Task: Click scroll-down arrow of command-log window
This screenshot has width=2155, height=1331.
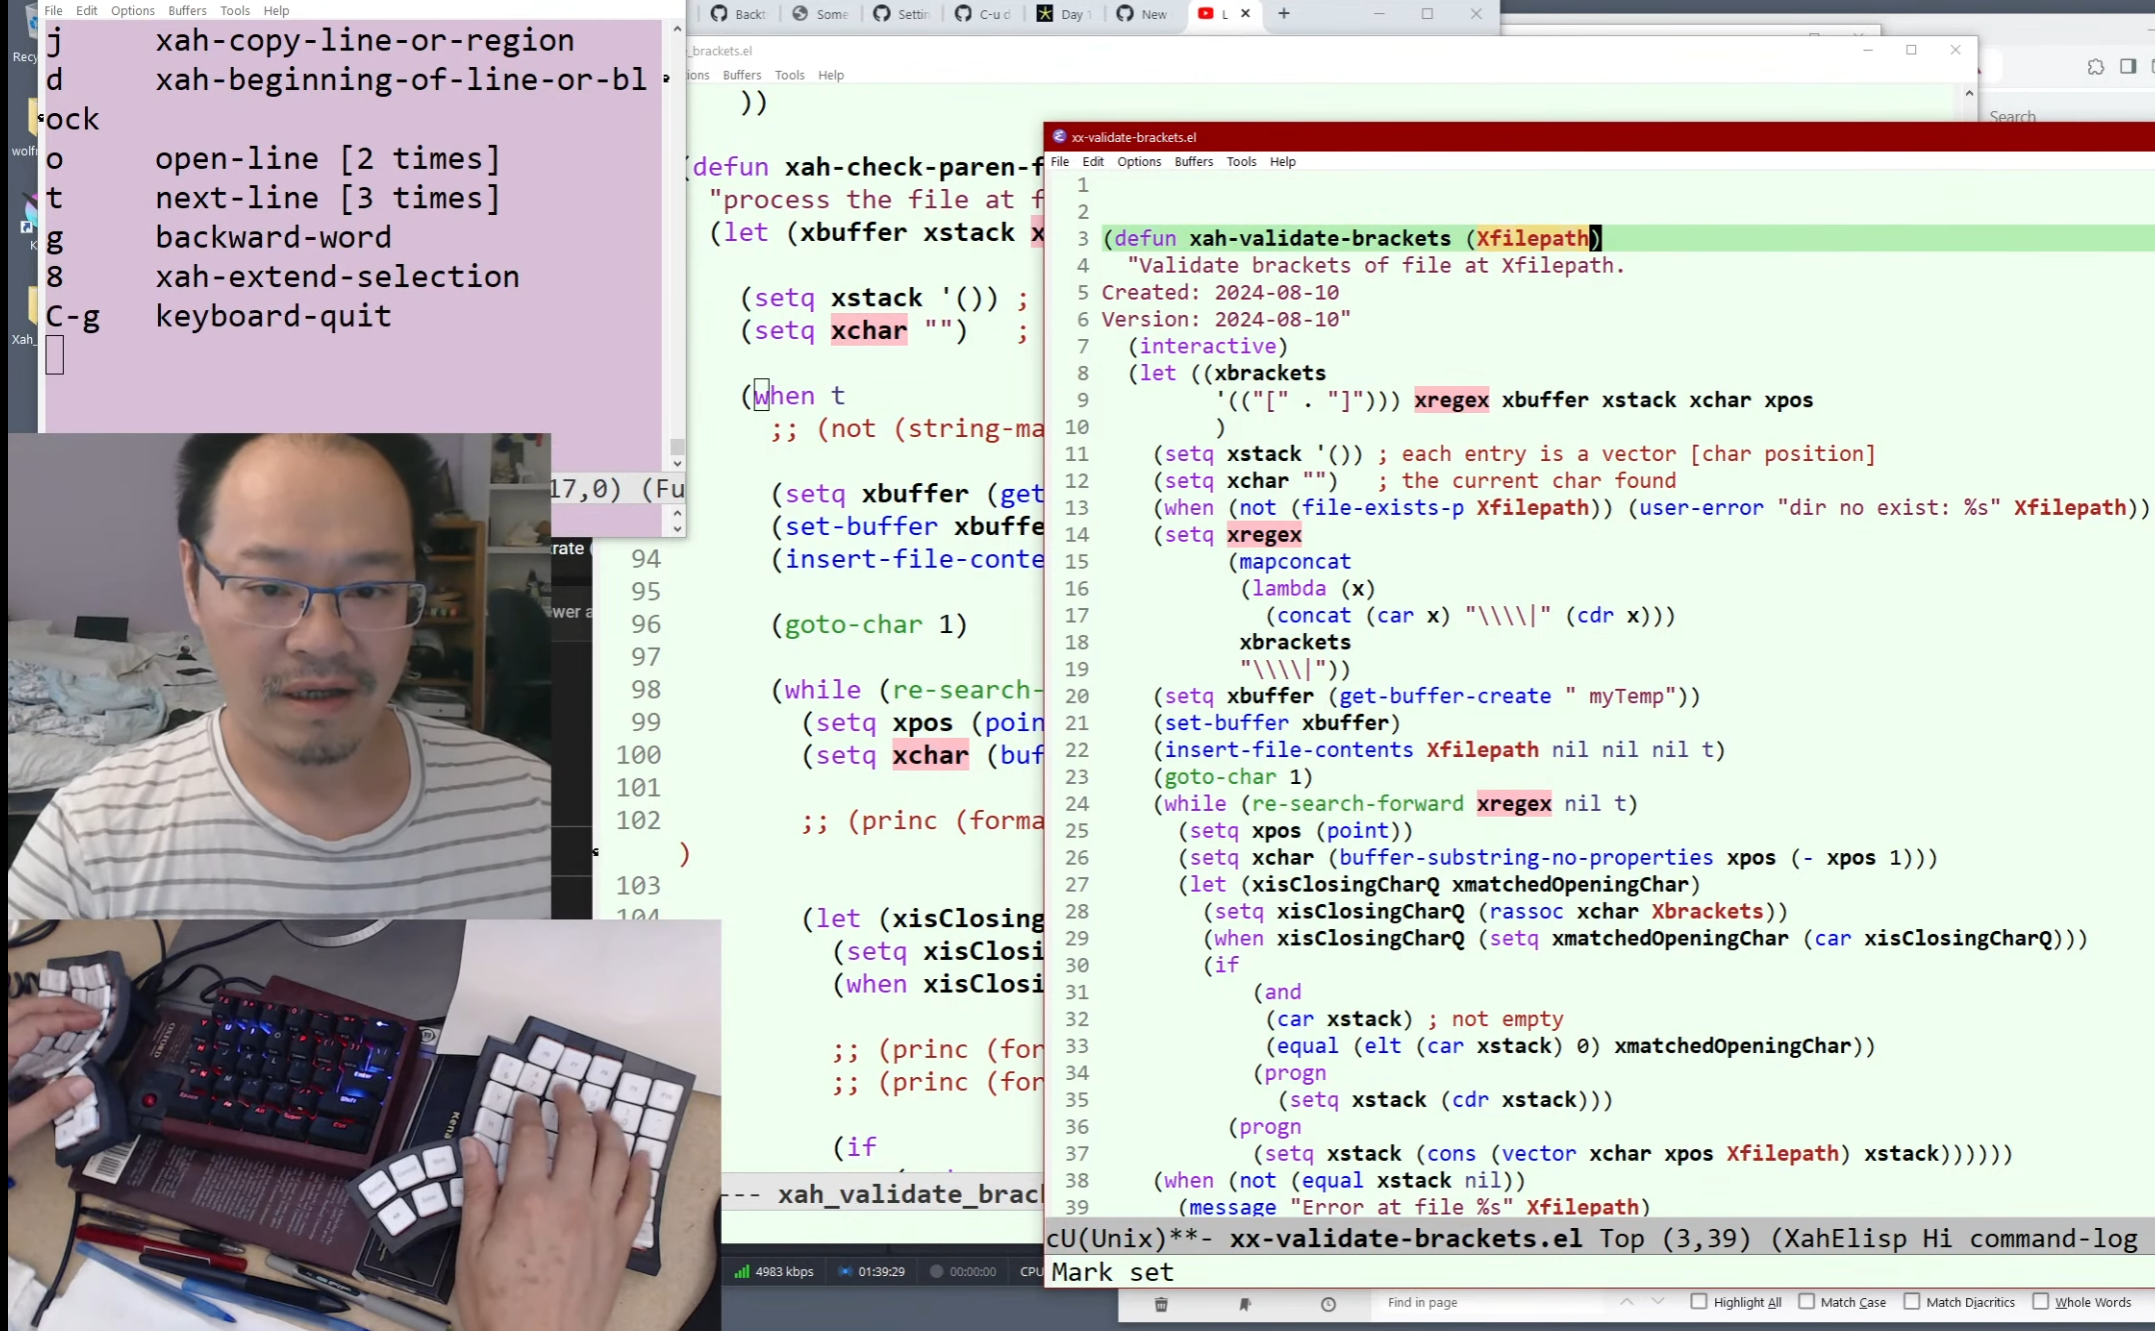Action: 677,463
